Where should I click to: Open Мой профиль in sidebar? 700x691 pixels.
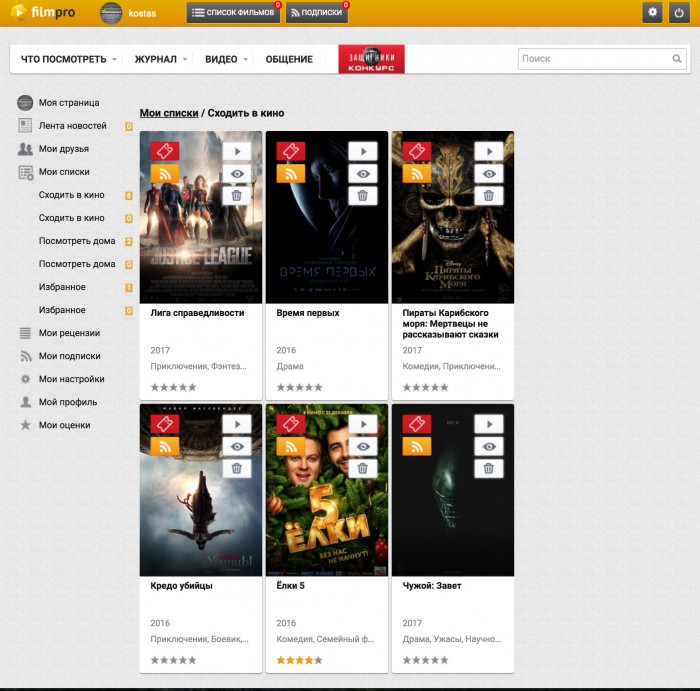click(x=58, y=402)
